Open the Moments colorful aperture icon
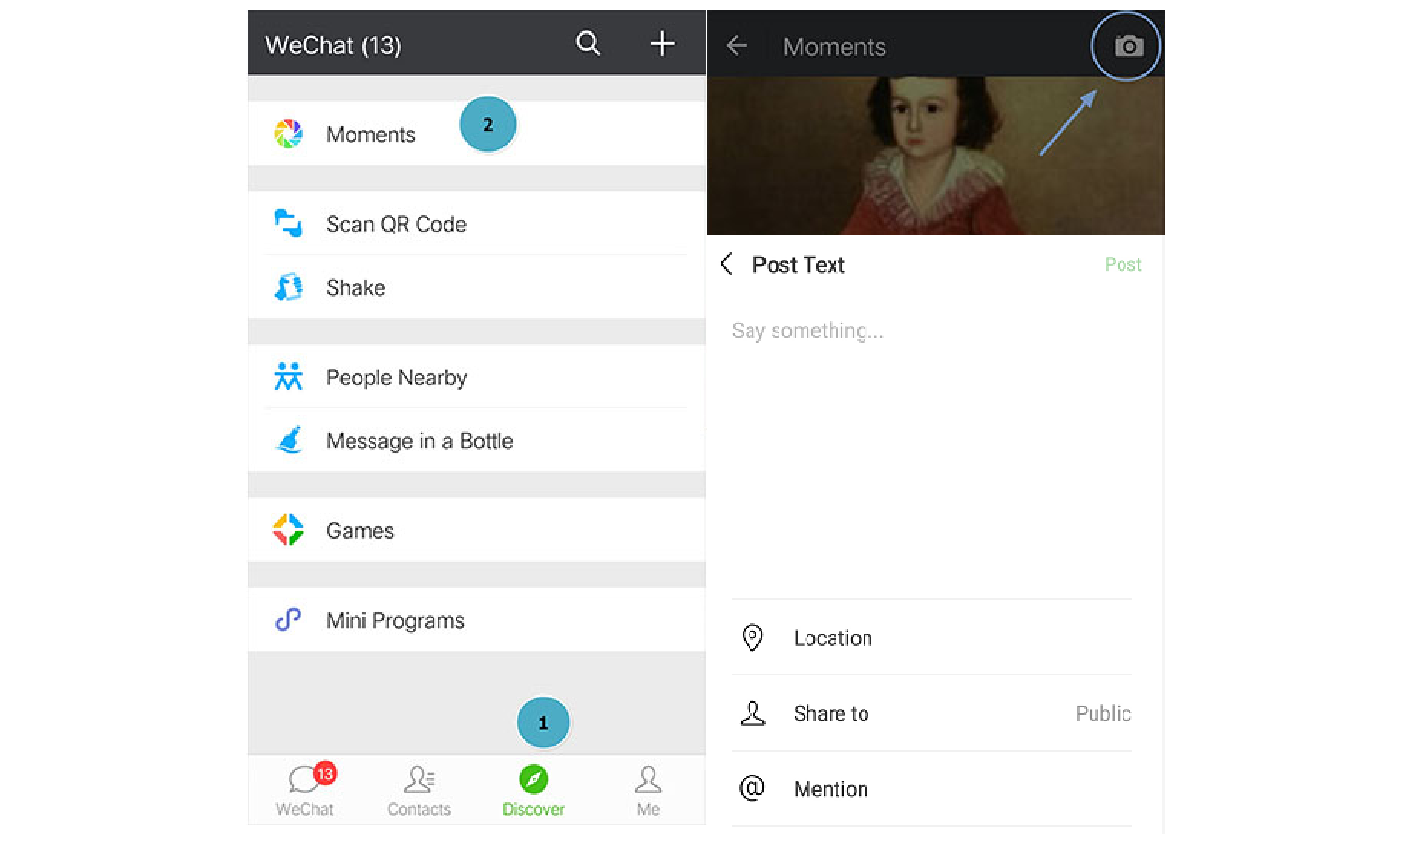This screenshot has height=845, width=1413. click(x=288, y=133)
